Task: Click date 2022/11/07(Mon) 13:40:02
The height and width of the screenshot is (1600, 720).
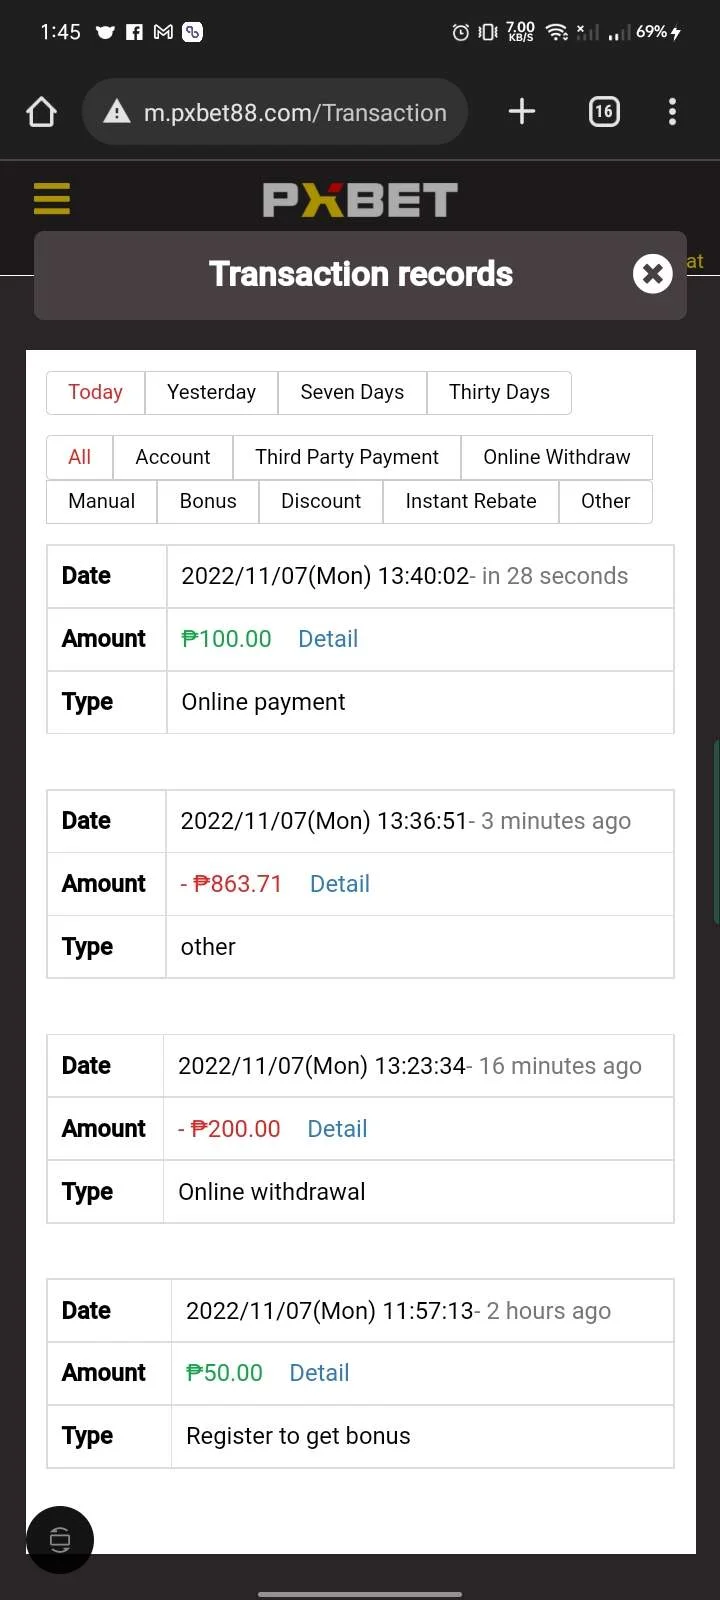Action: click(325, 576)
